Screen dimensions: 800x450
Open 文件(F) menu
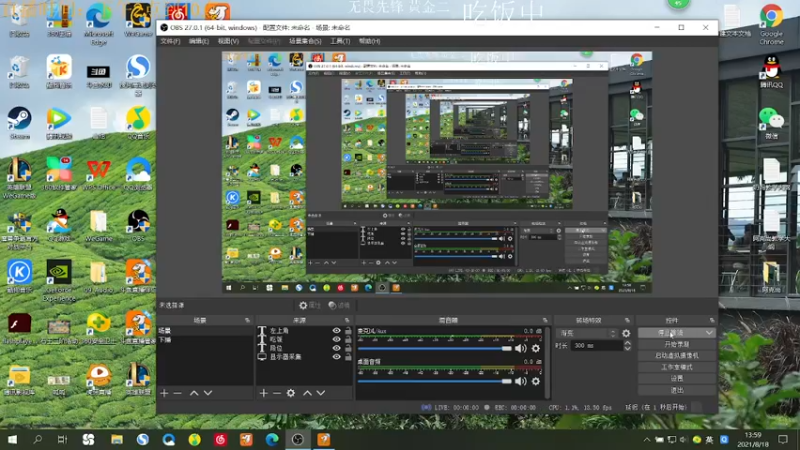pyautogui.click(x=170, y=41)
